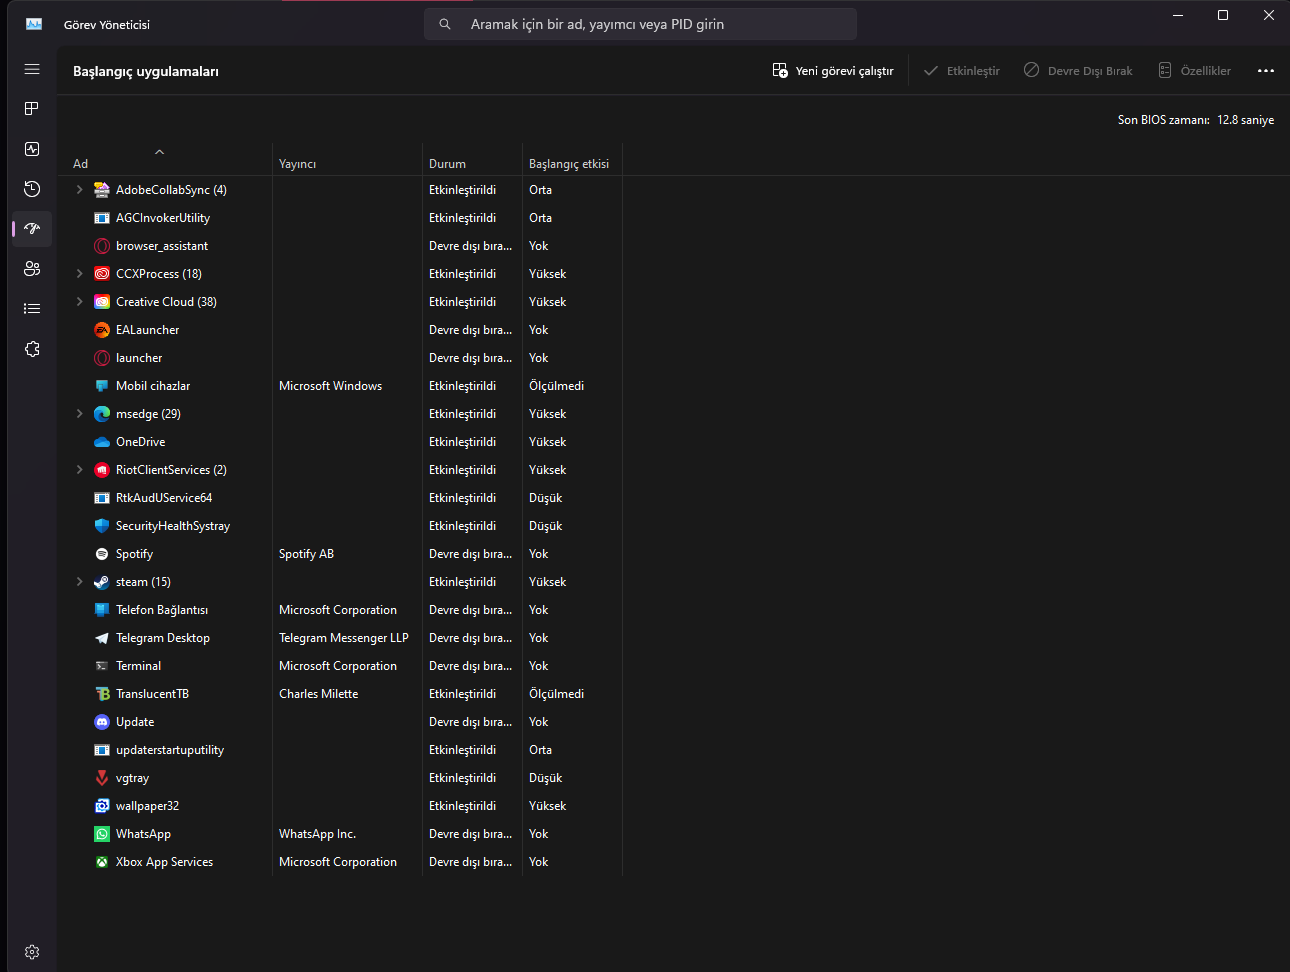Expand the msedge (29) group
Viewport: 1290px width, 972px height.
[x=80, y=414]
